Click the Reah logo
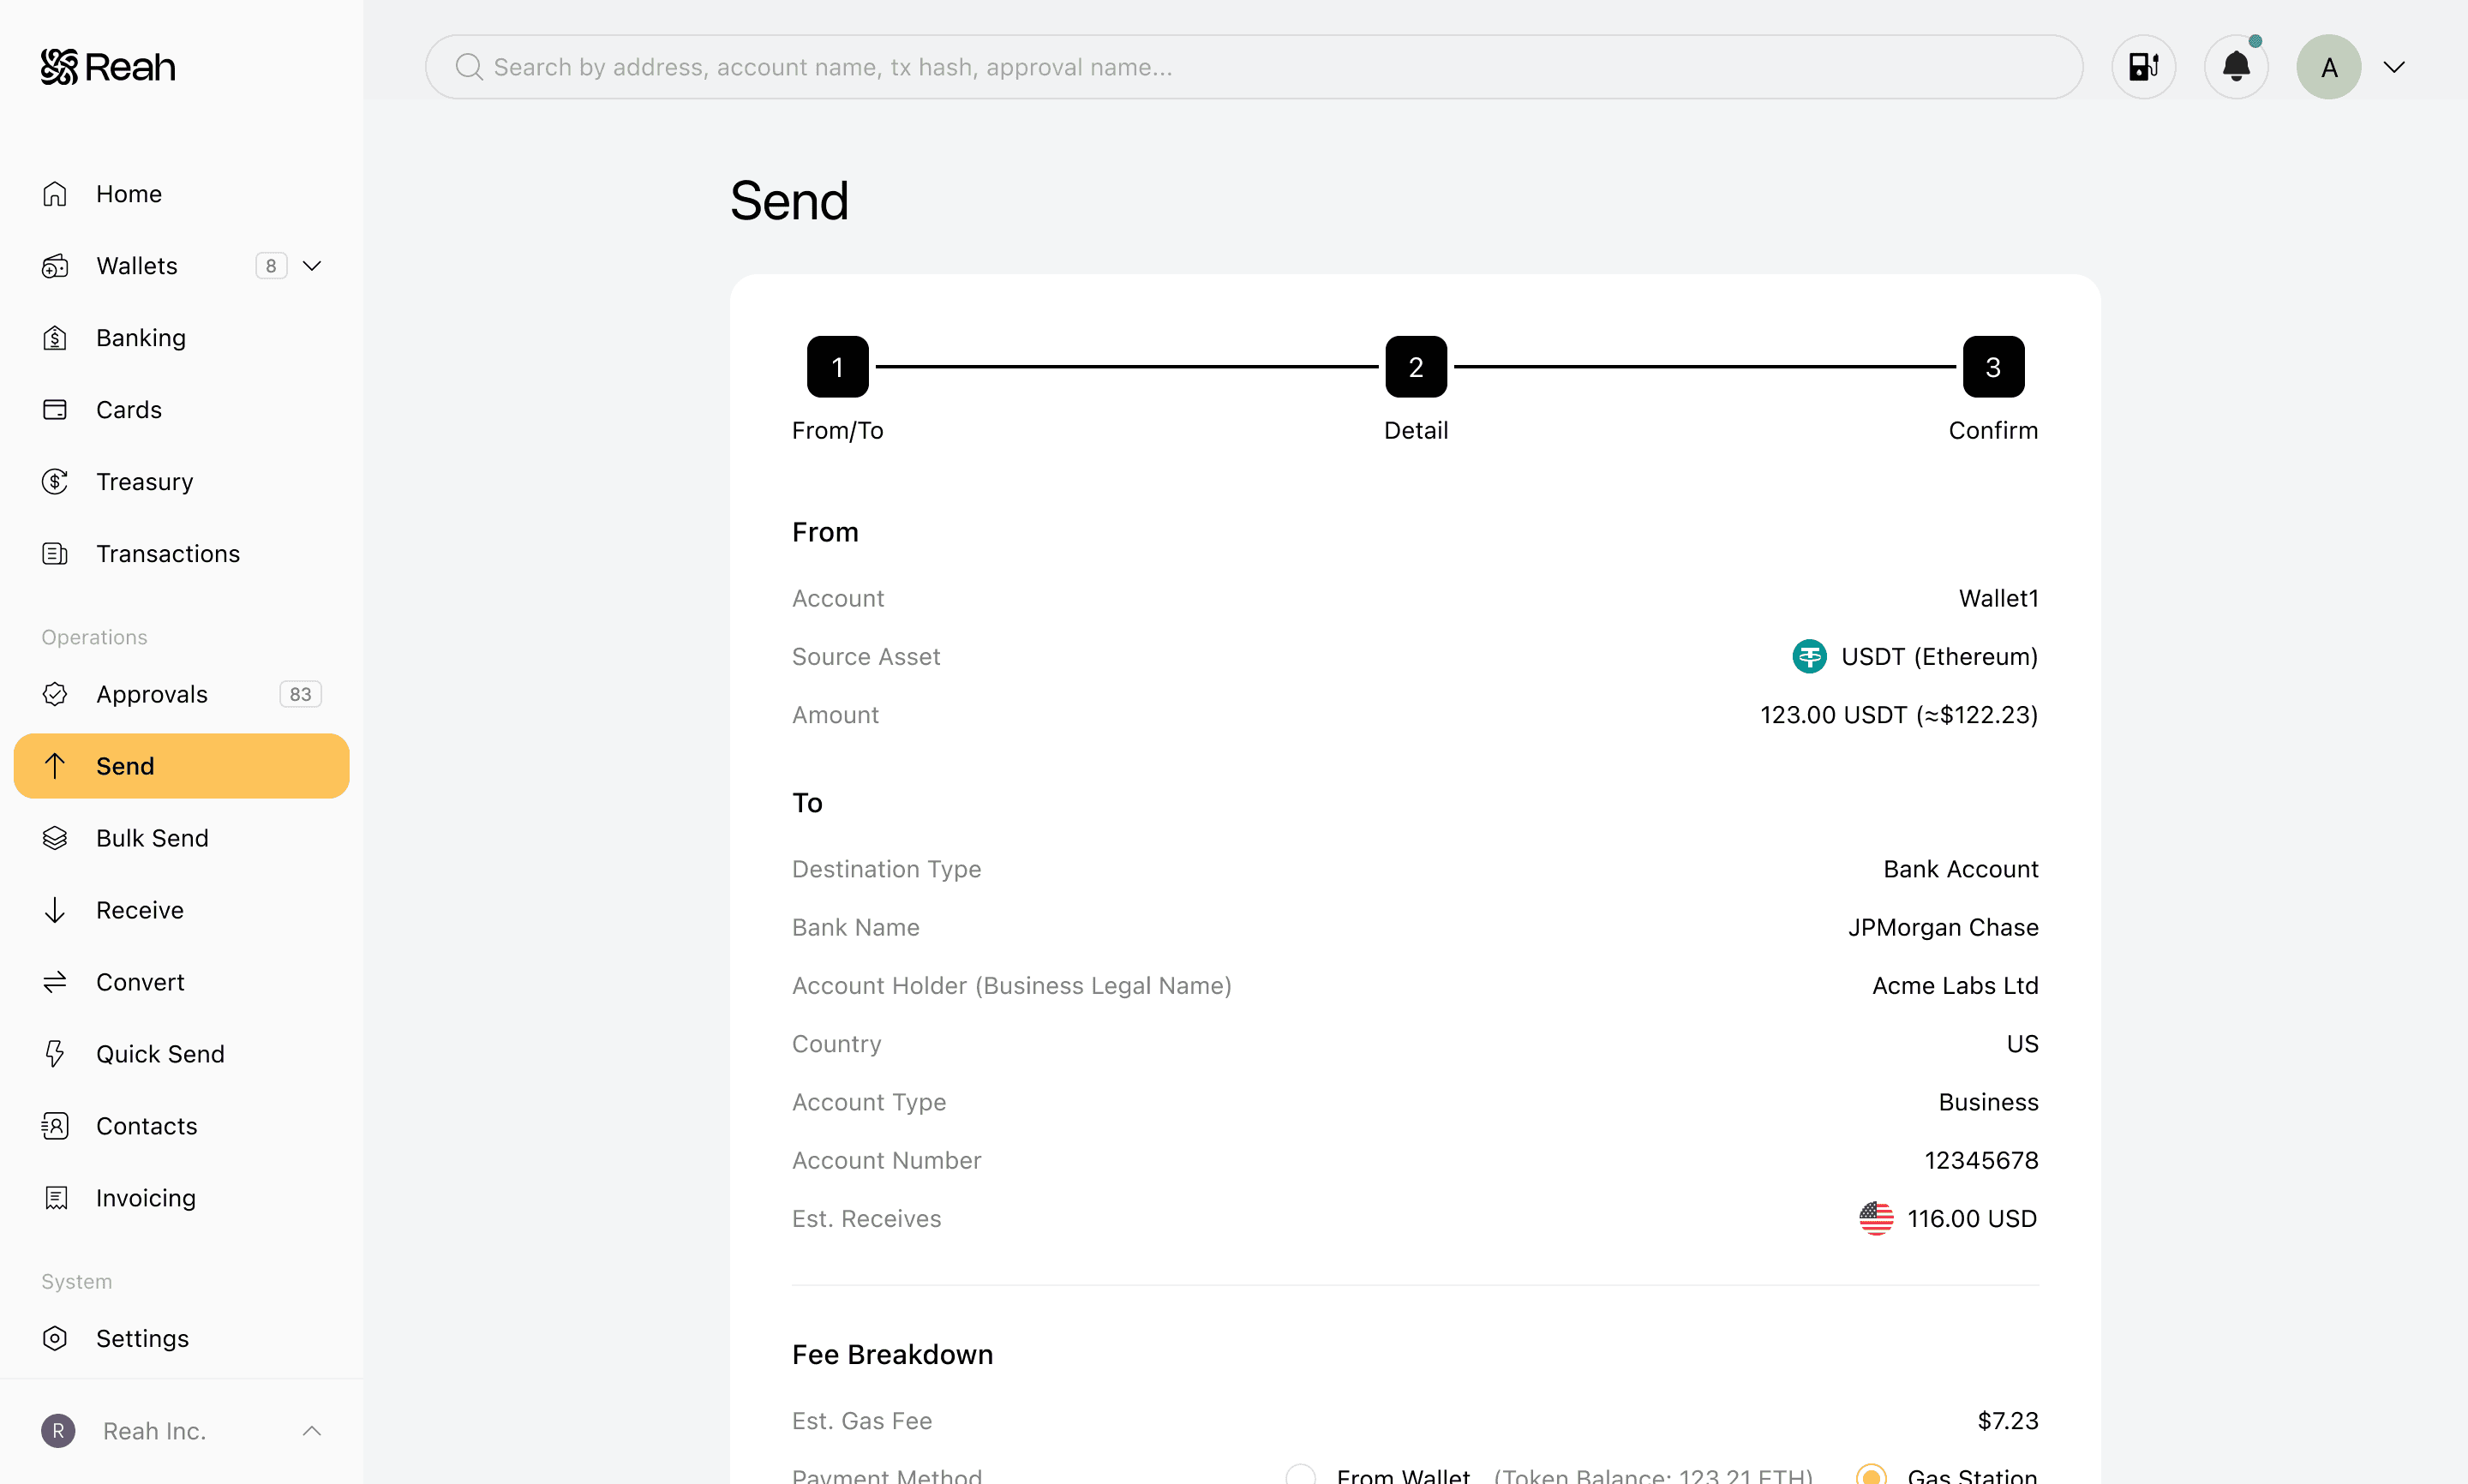 tap(108, 67)
